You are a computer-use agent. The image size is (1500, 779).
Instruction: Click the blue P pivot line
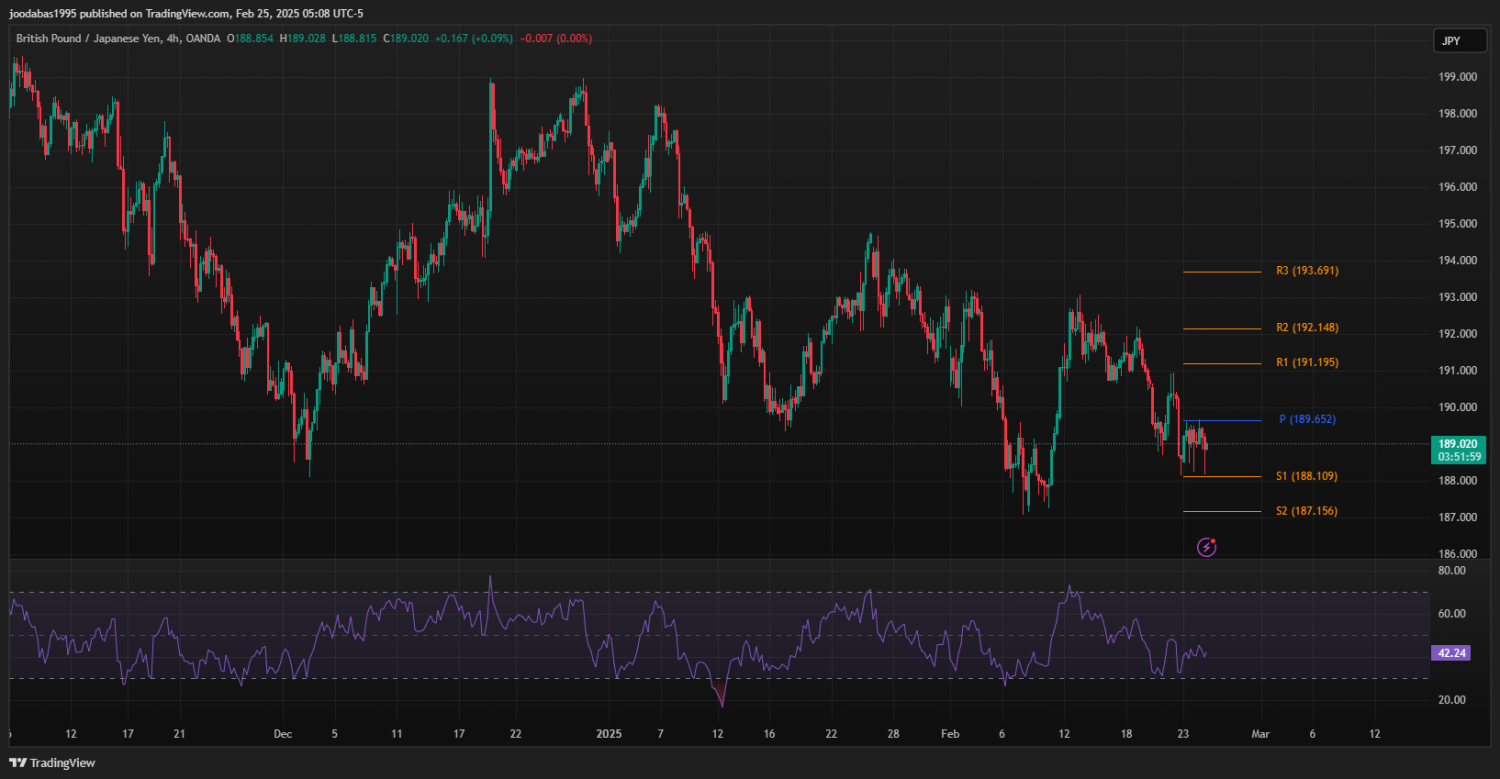1222,420
